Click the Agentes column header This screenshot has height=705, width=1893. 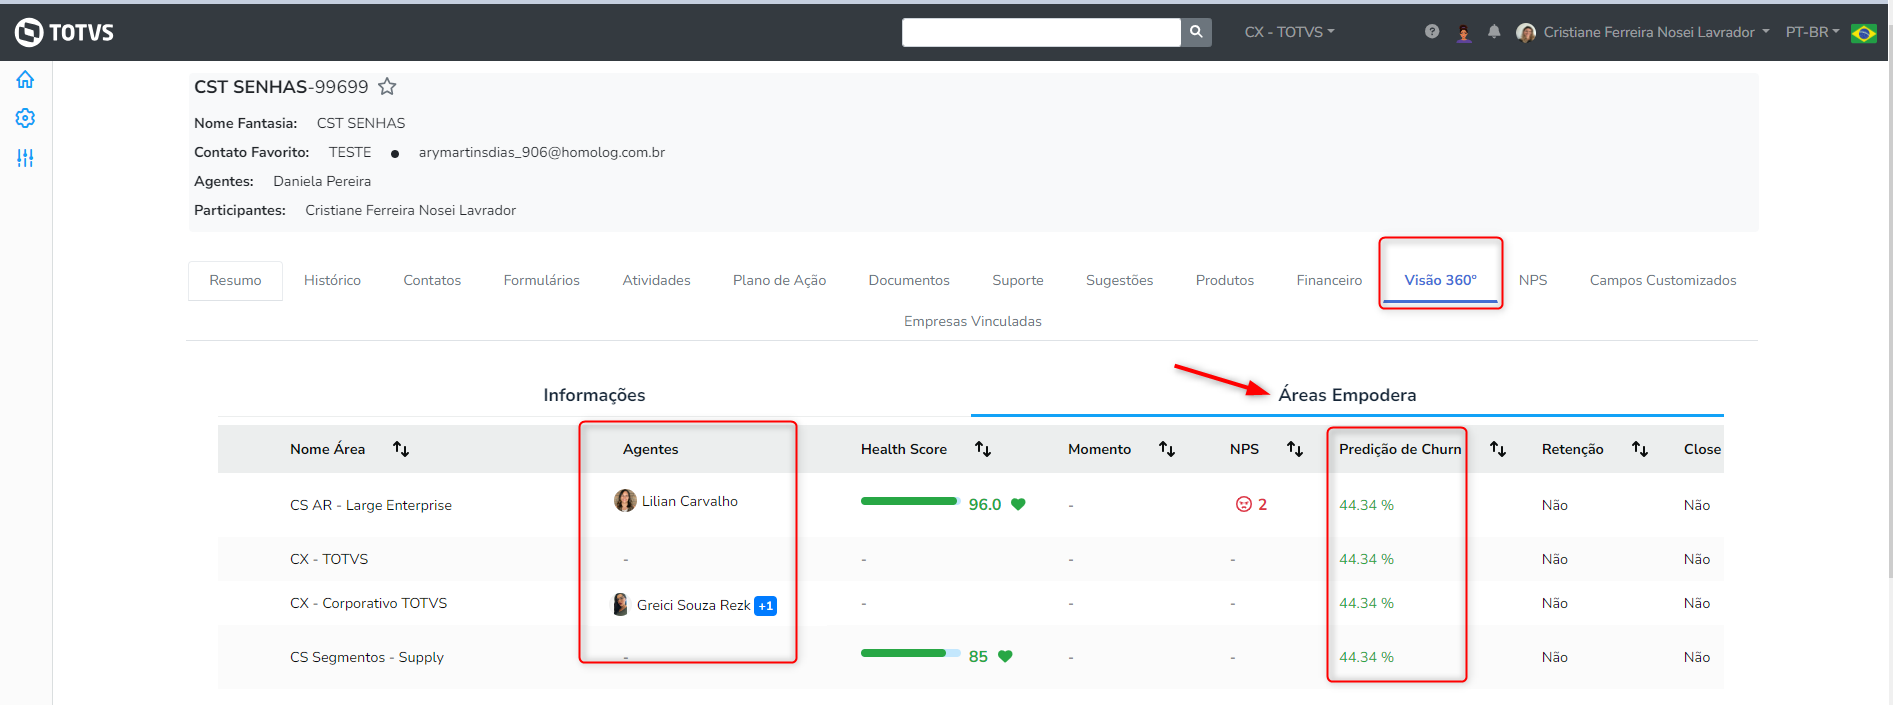[650, 449]
